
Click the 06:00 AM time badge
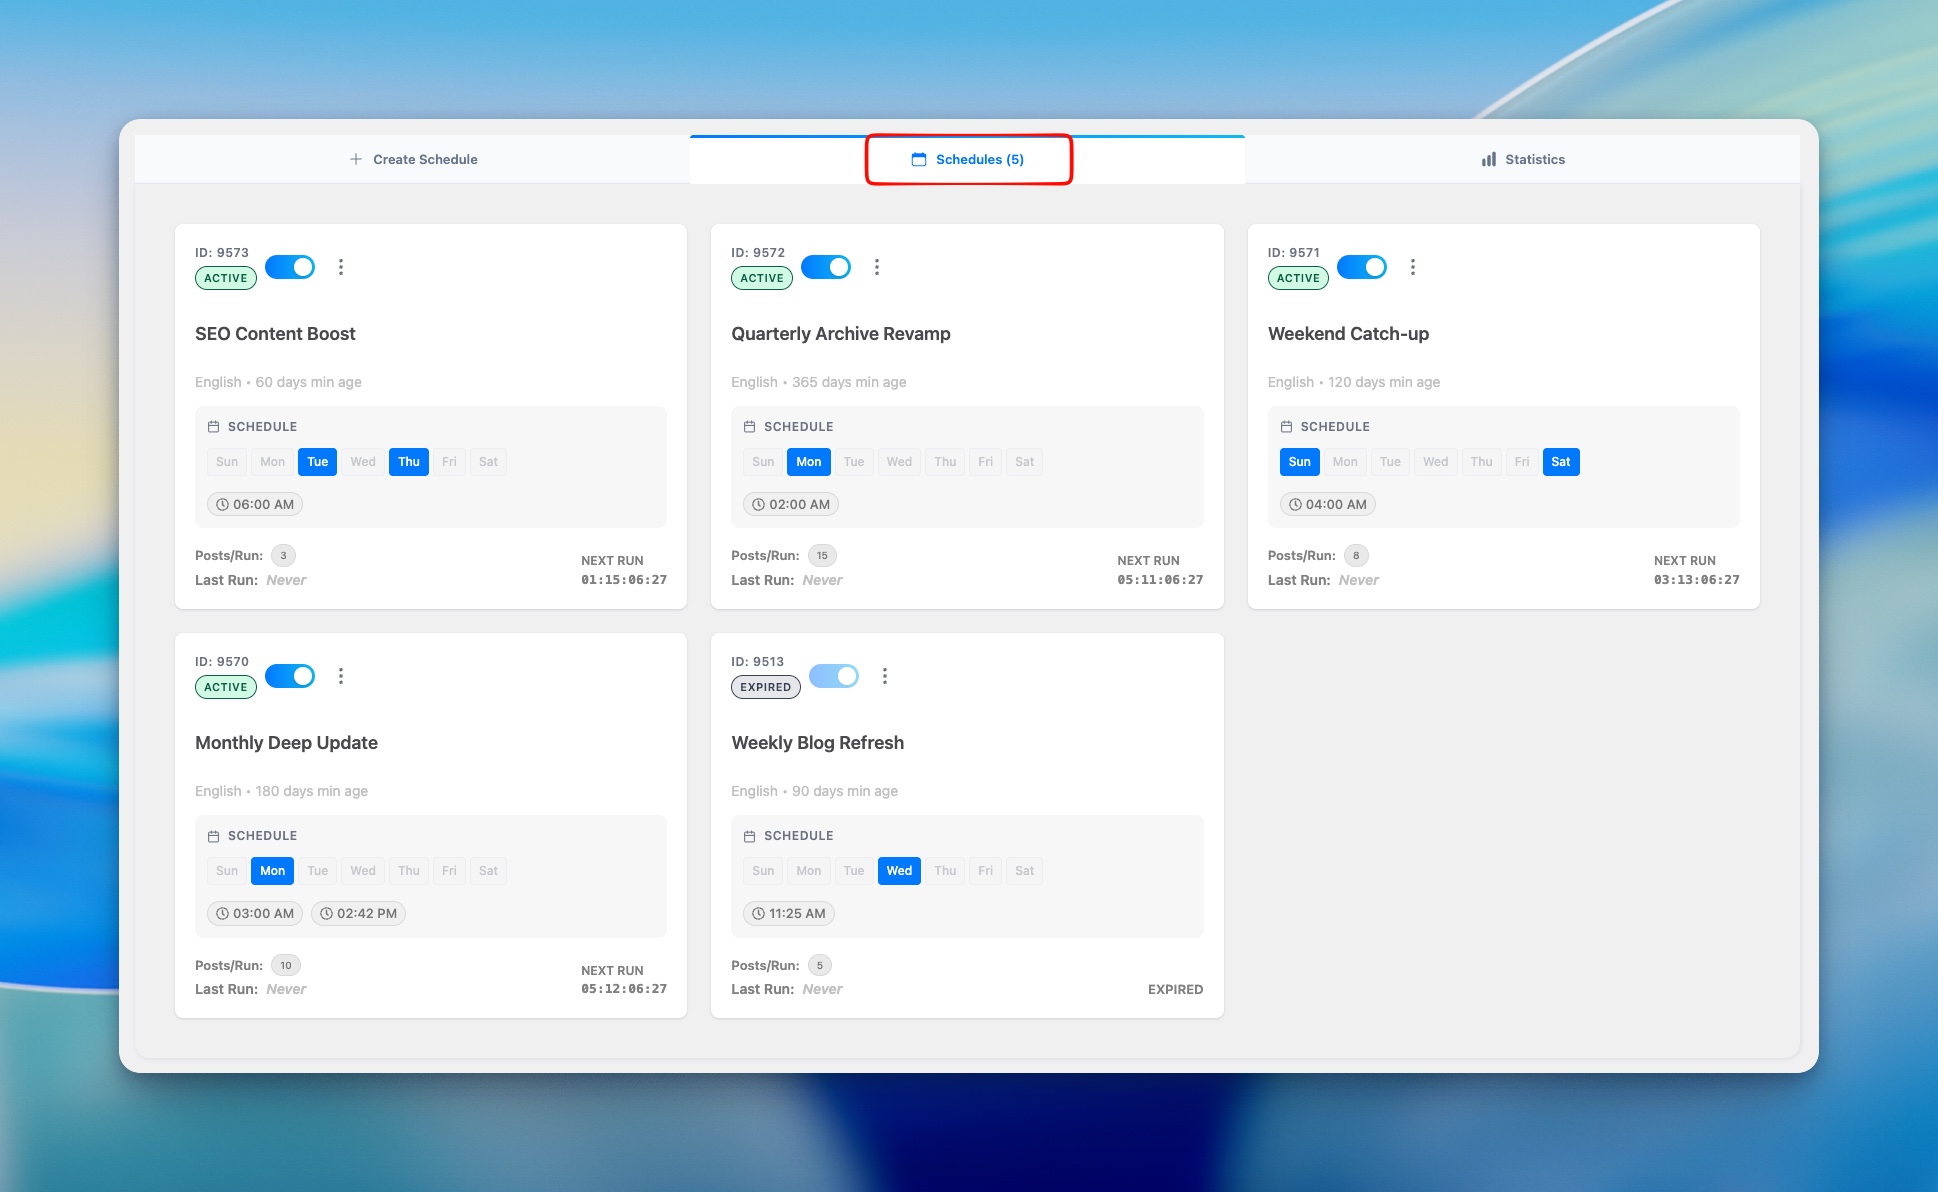(255, 504)
